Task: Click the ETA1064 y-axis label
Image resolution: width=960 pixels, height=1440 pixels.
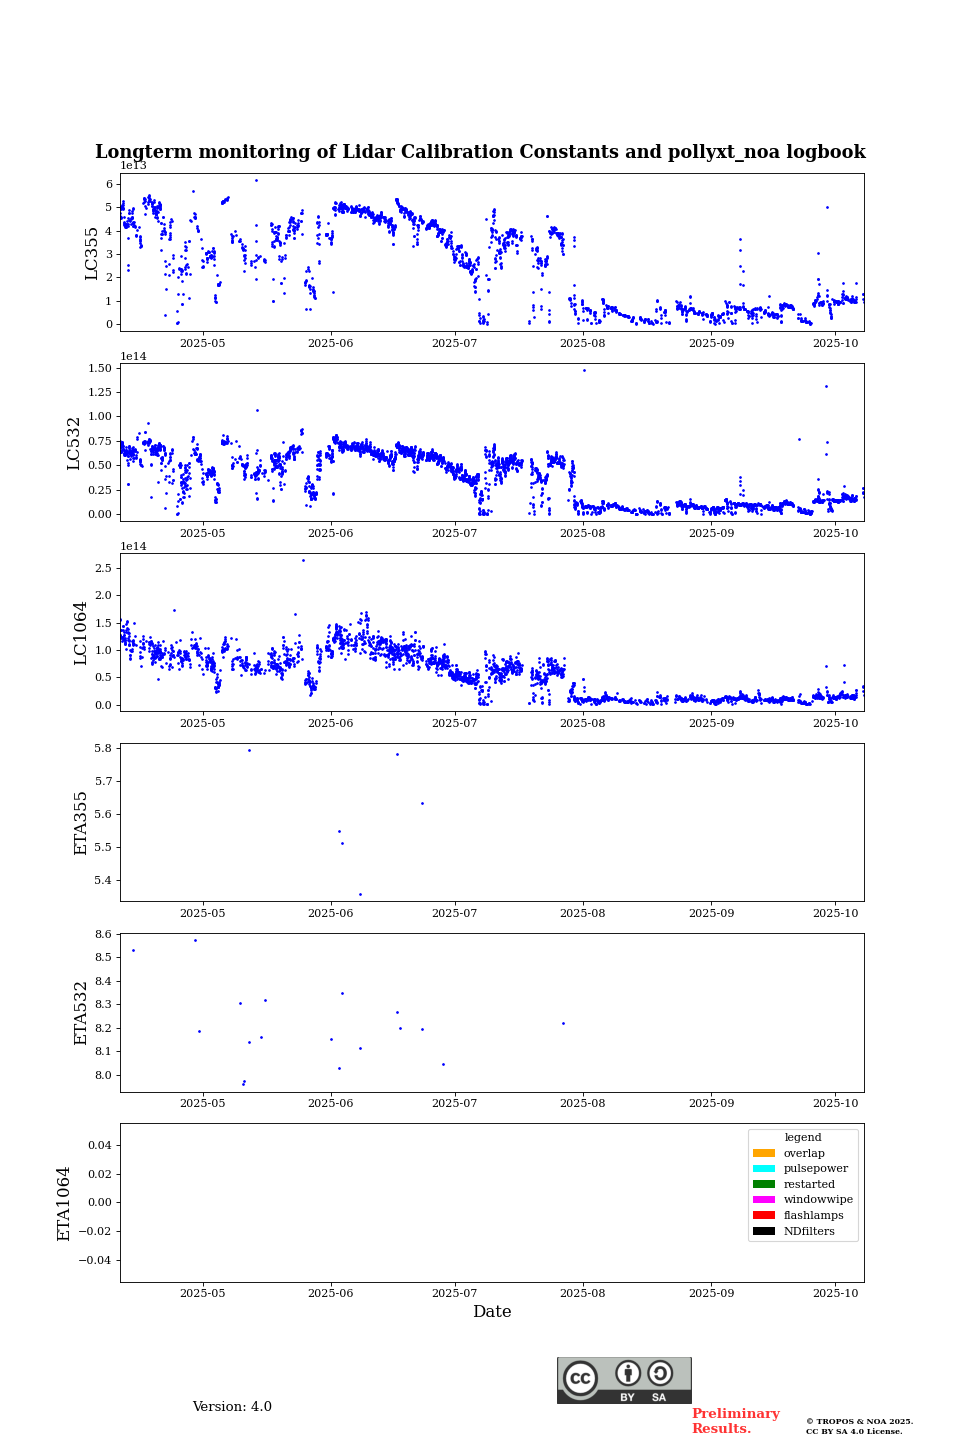Action: point(64,1203)
